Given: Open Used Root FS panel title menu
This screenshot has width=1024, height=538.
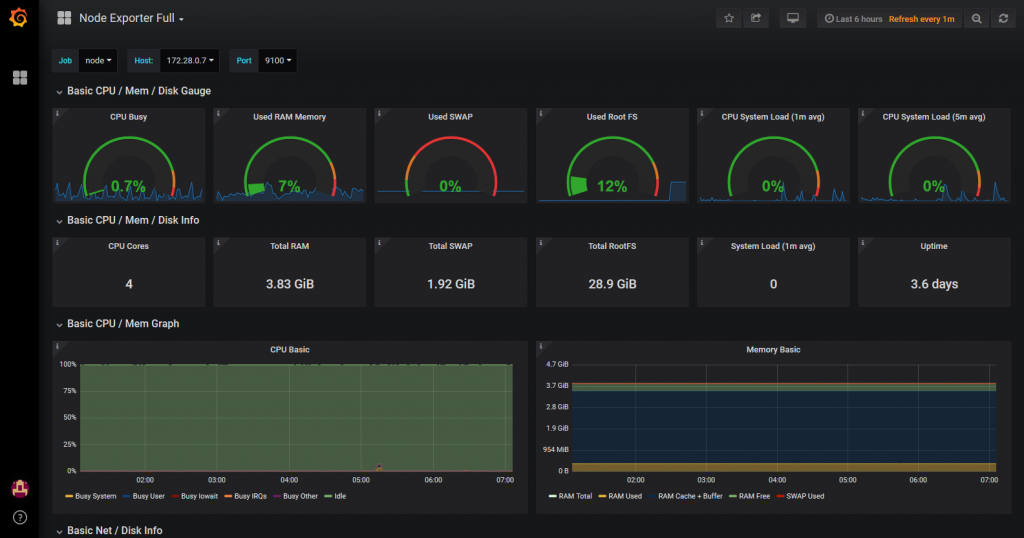Looking at the screenshot, I should 612,117.
